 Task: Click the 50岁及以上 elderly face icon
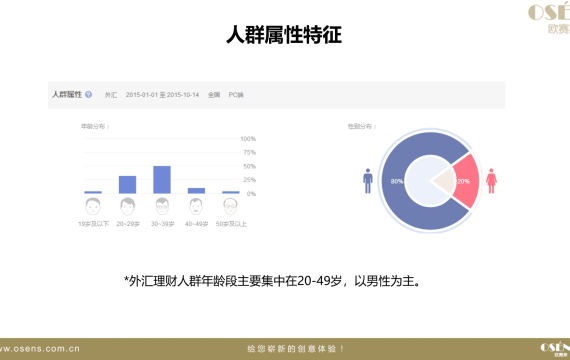click(x=231, y=207)
